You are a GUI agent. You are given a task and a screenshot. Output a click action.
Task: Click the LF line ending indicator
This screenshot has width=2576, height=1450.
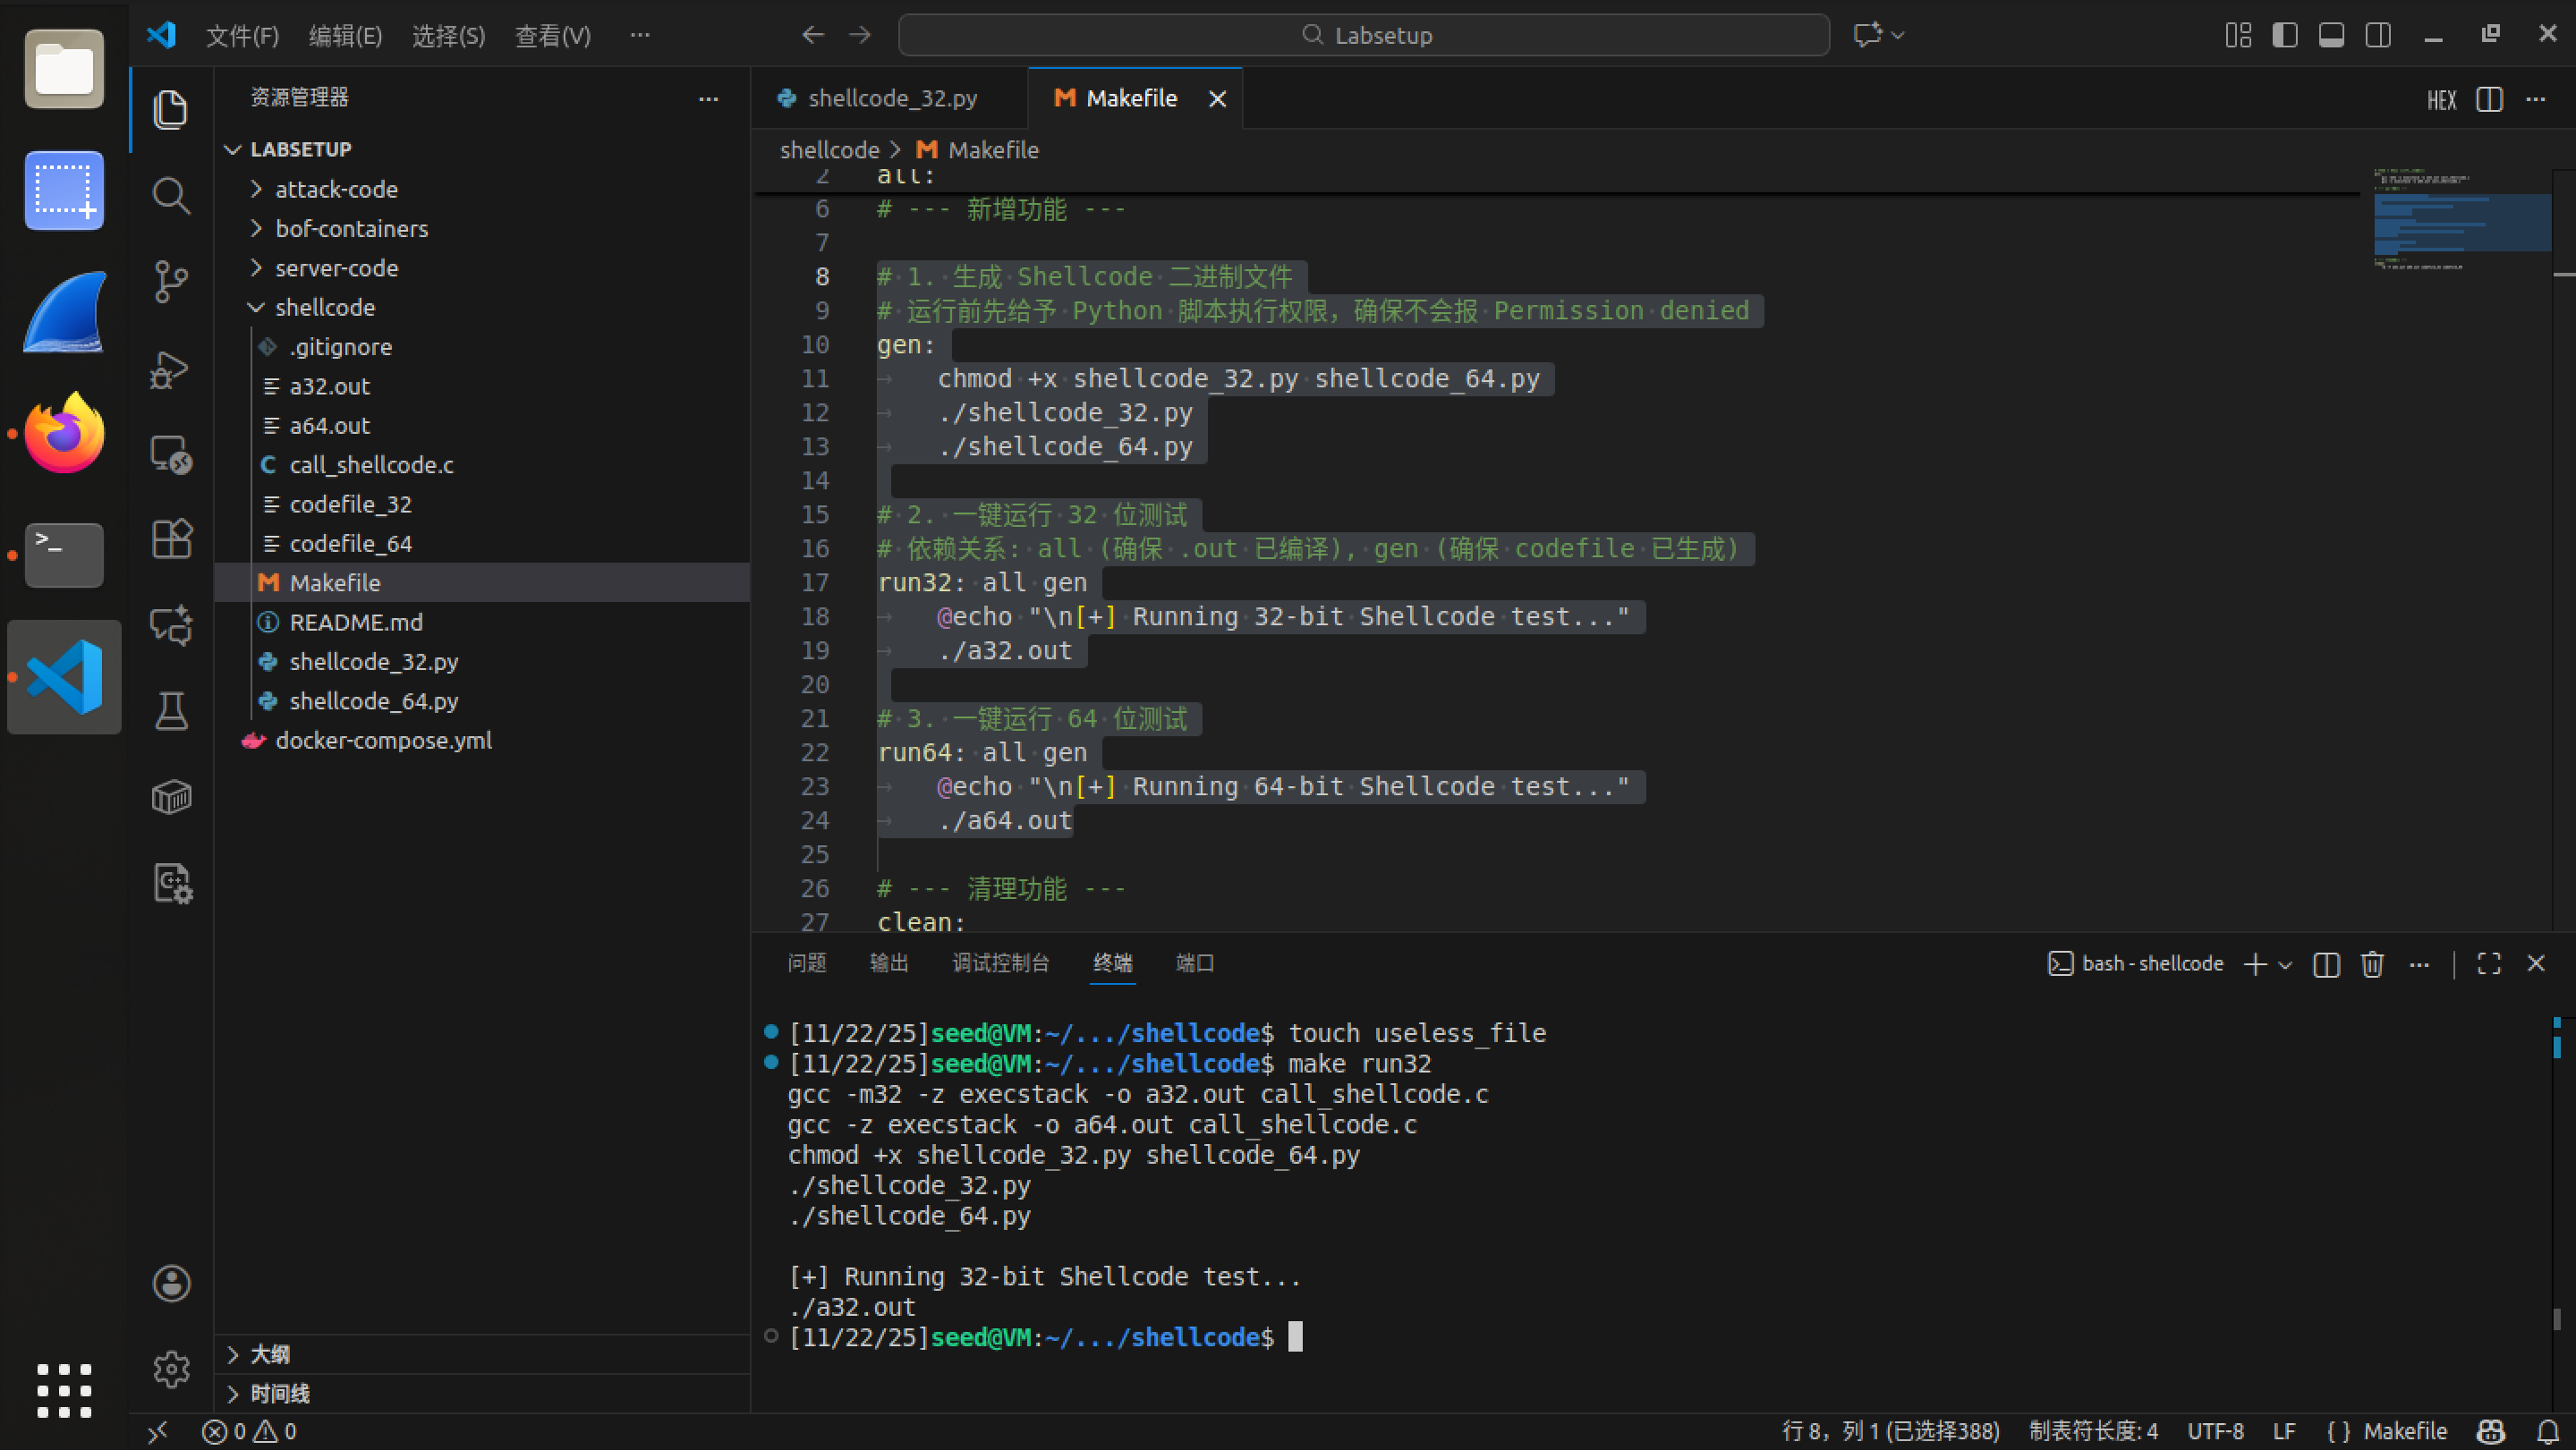2283,1431
